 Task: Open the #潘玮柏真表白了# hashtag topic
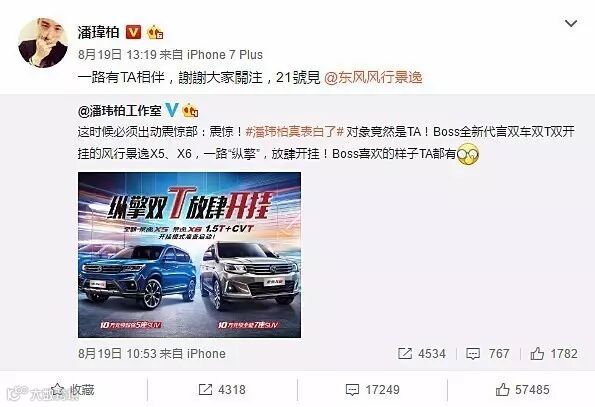pos(294,132)
